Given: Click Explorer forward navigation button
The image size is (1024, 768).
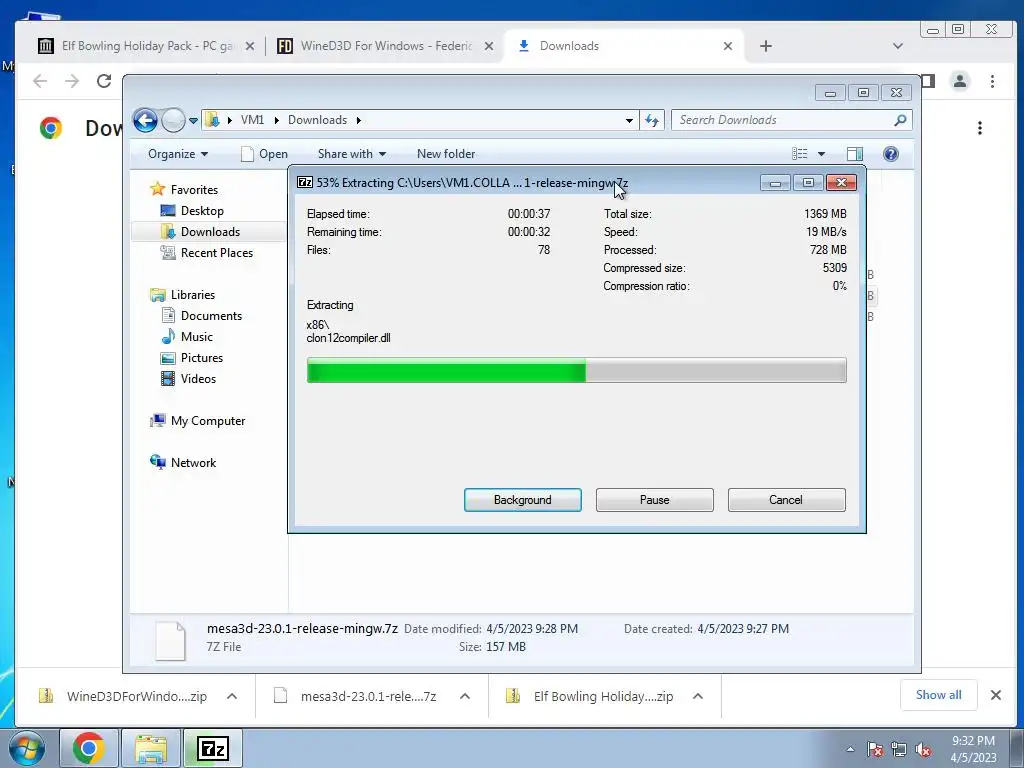Looking at the screenshot, I should [173, 120].
